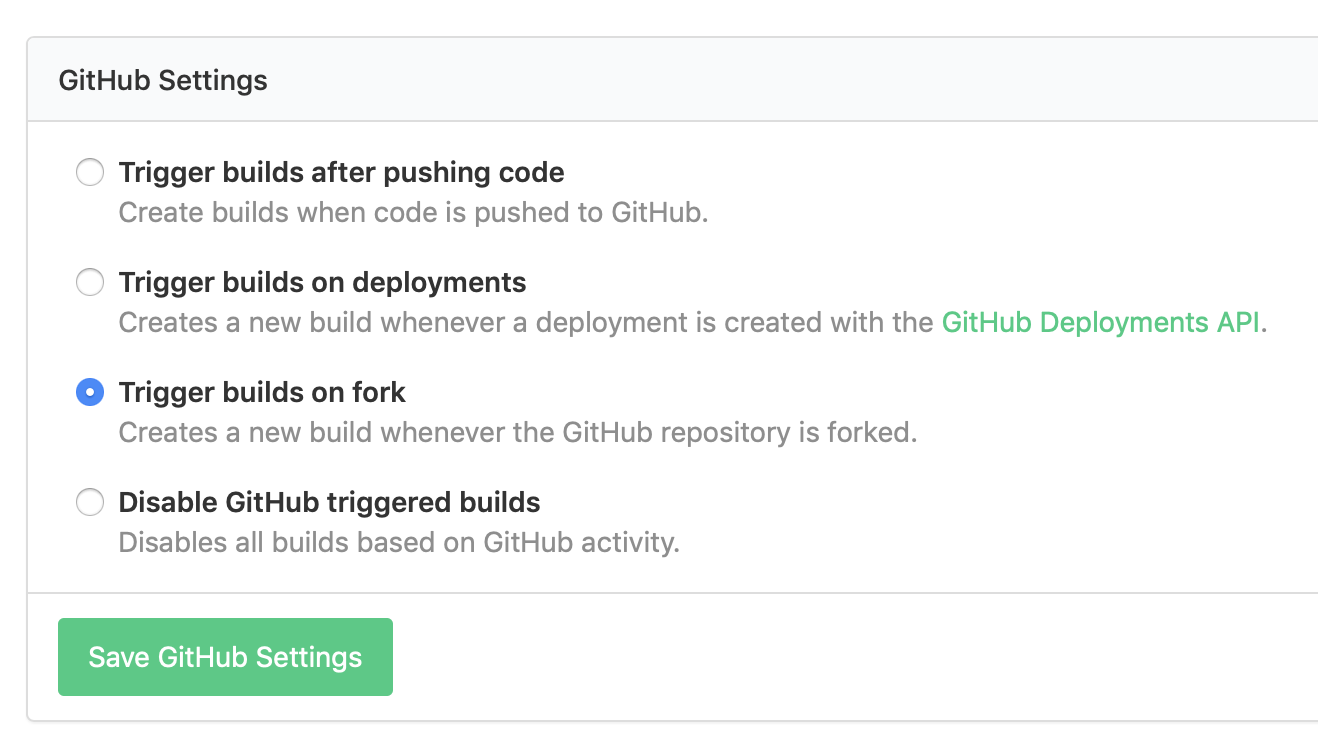Click the GitHub Settings header
The height and width of the screenshot is (756, 1318).
(x=163, y=80)
